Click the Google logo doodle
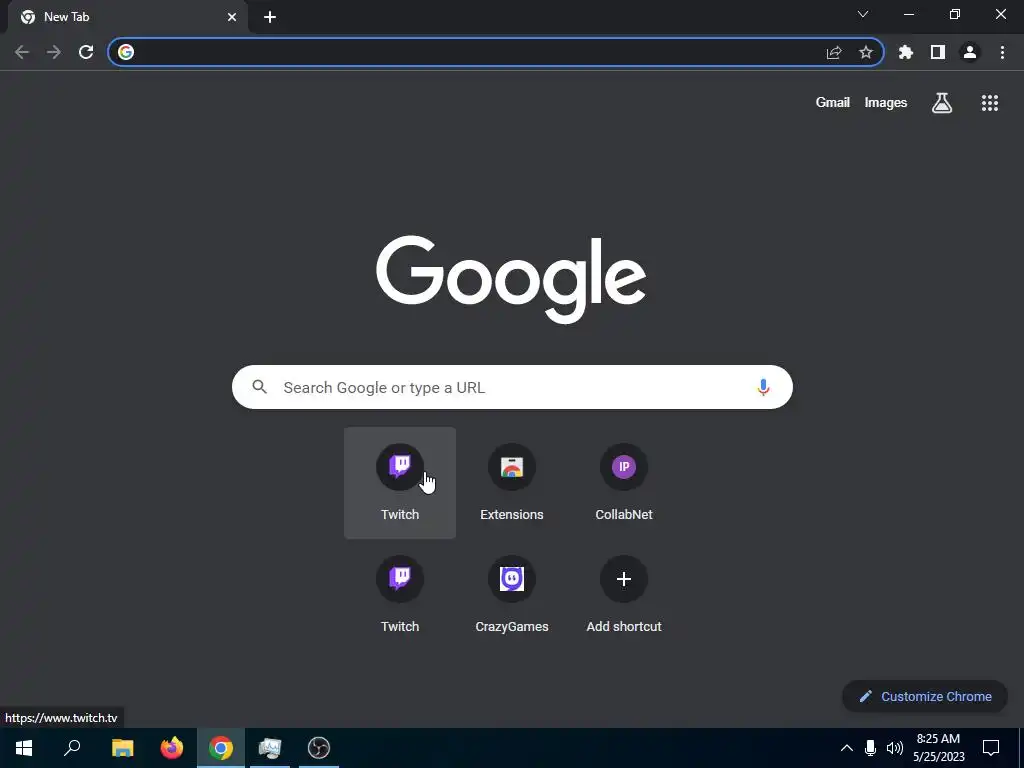The width and height of the screenshot is (1024, 768). tap(511, 280)
